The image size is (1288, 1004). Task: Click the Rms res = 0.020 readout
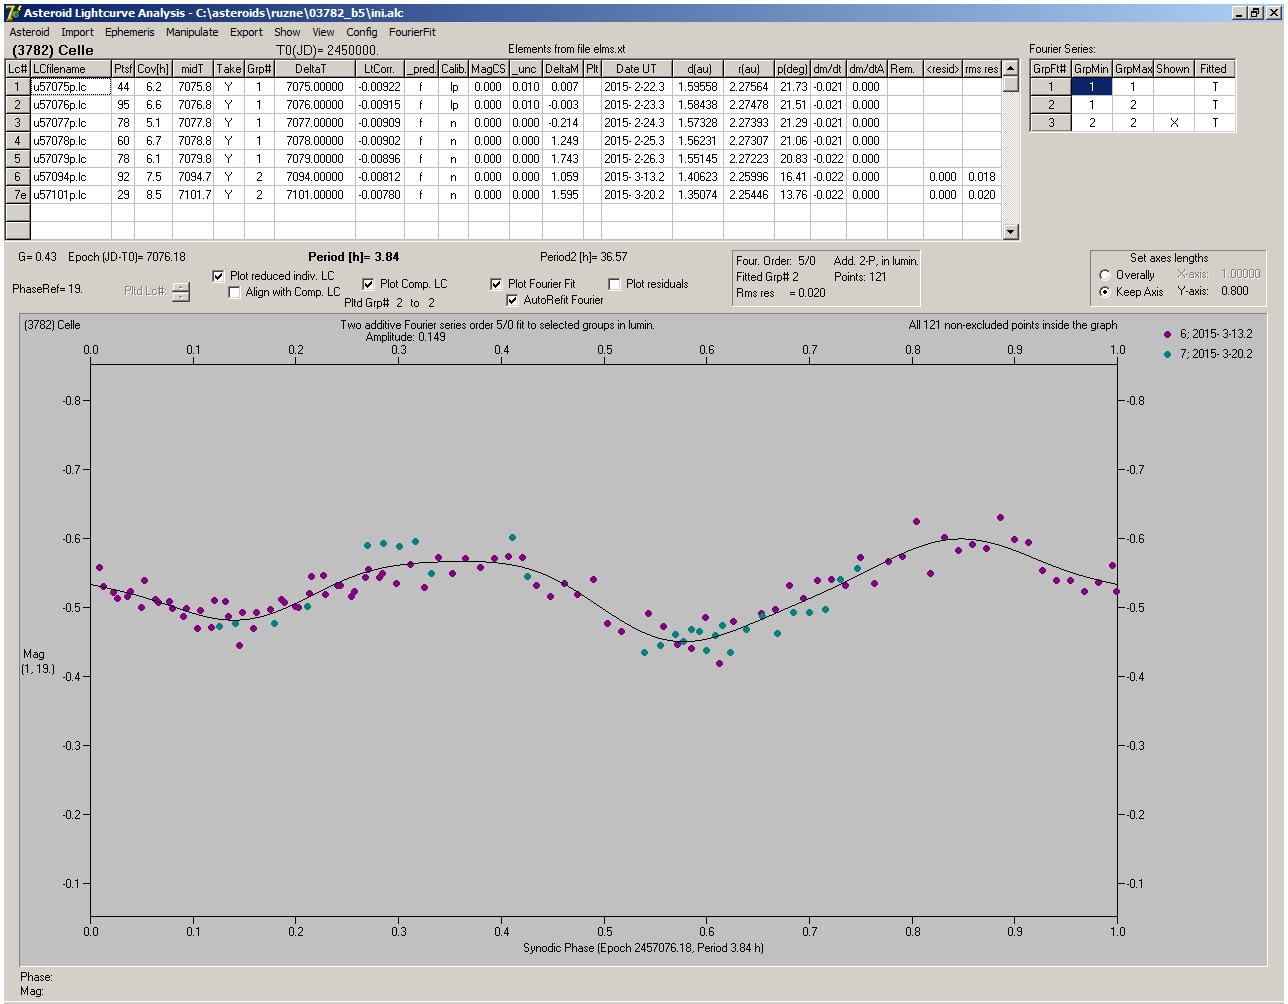click(780, 293)
